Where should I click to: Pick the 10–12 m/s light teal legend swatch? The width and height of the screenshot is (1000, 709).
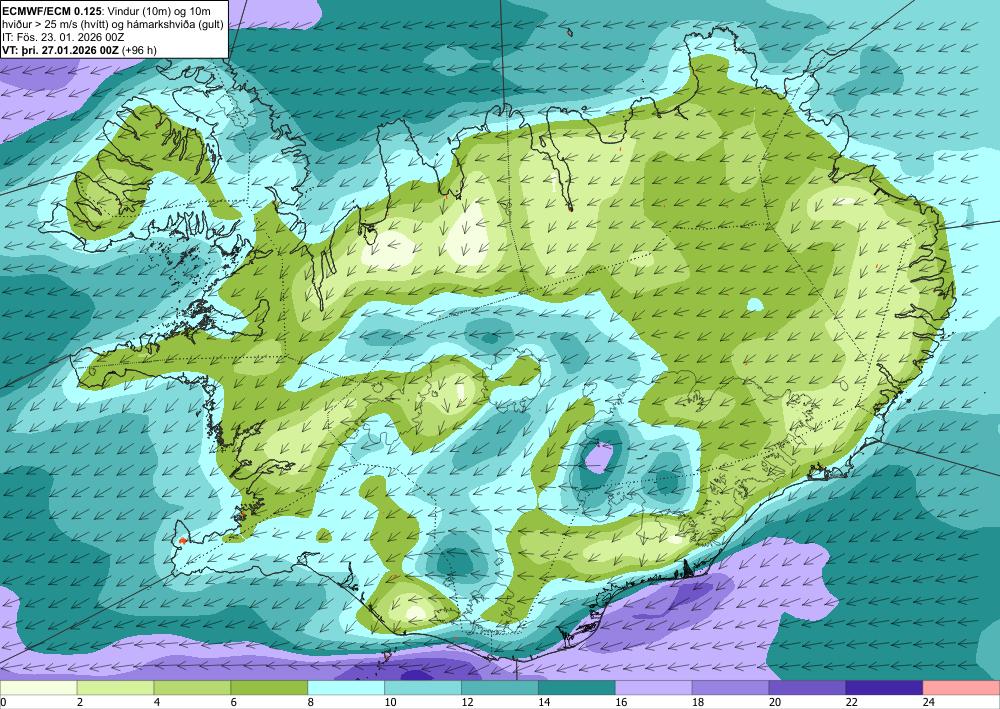(423, 688)
